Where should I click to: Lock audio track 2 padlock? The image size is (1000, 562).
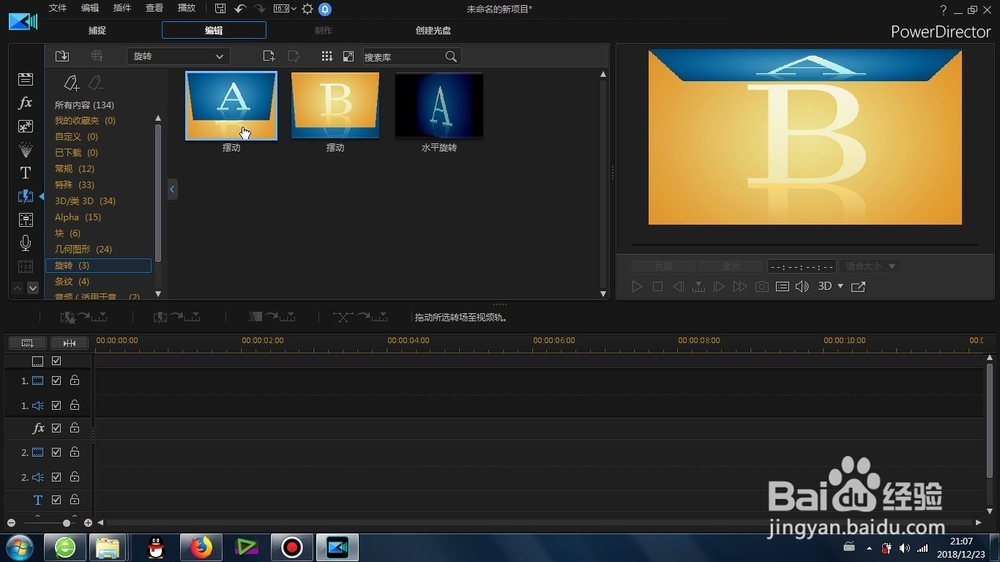[x=75, y=477]
